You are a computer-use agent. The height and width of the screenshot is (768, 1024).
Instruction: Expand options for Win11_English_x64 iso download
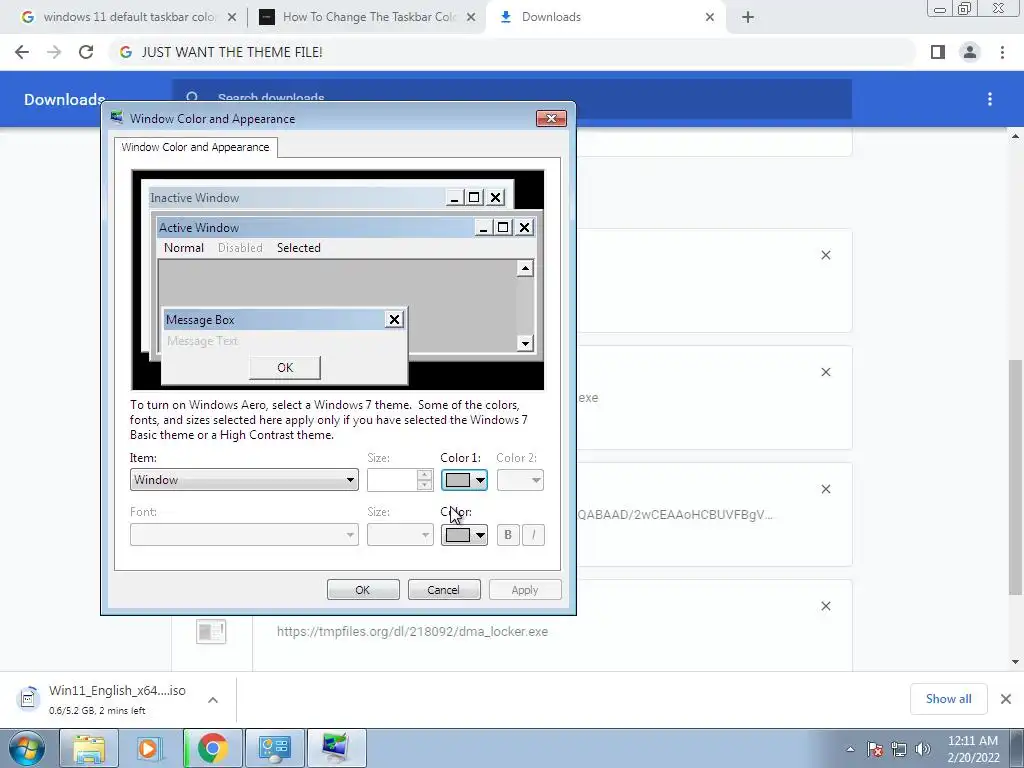213,699
